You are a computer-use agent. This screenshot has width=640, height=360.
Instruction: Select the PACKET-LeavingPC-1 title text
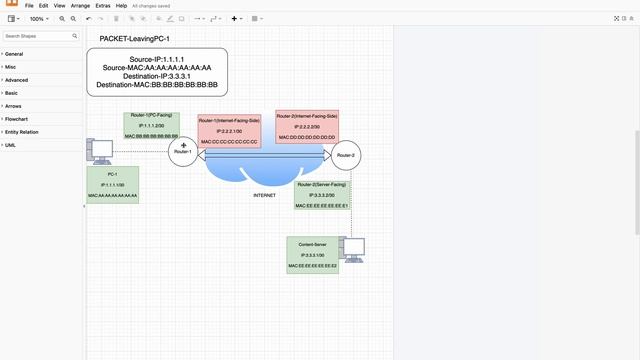pyautogui.click(x=134, y=39)
